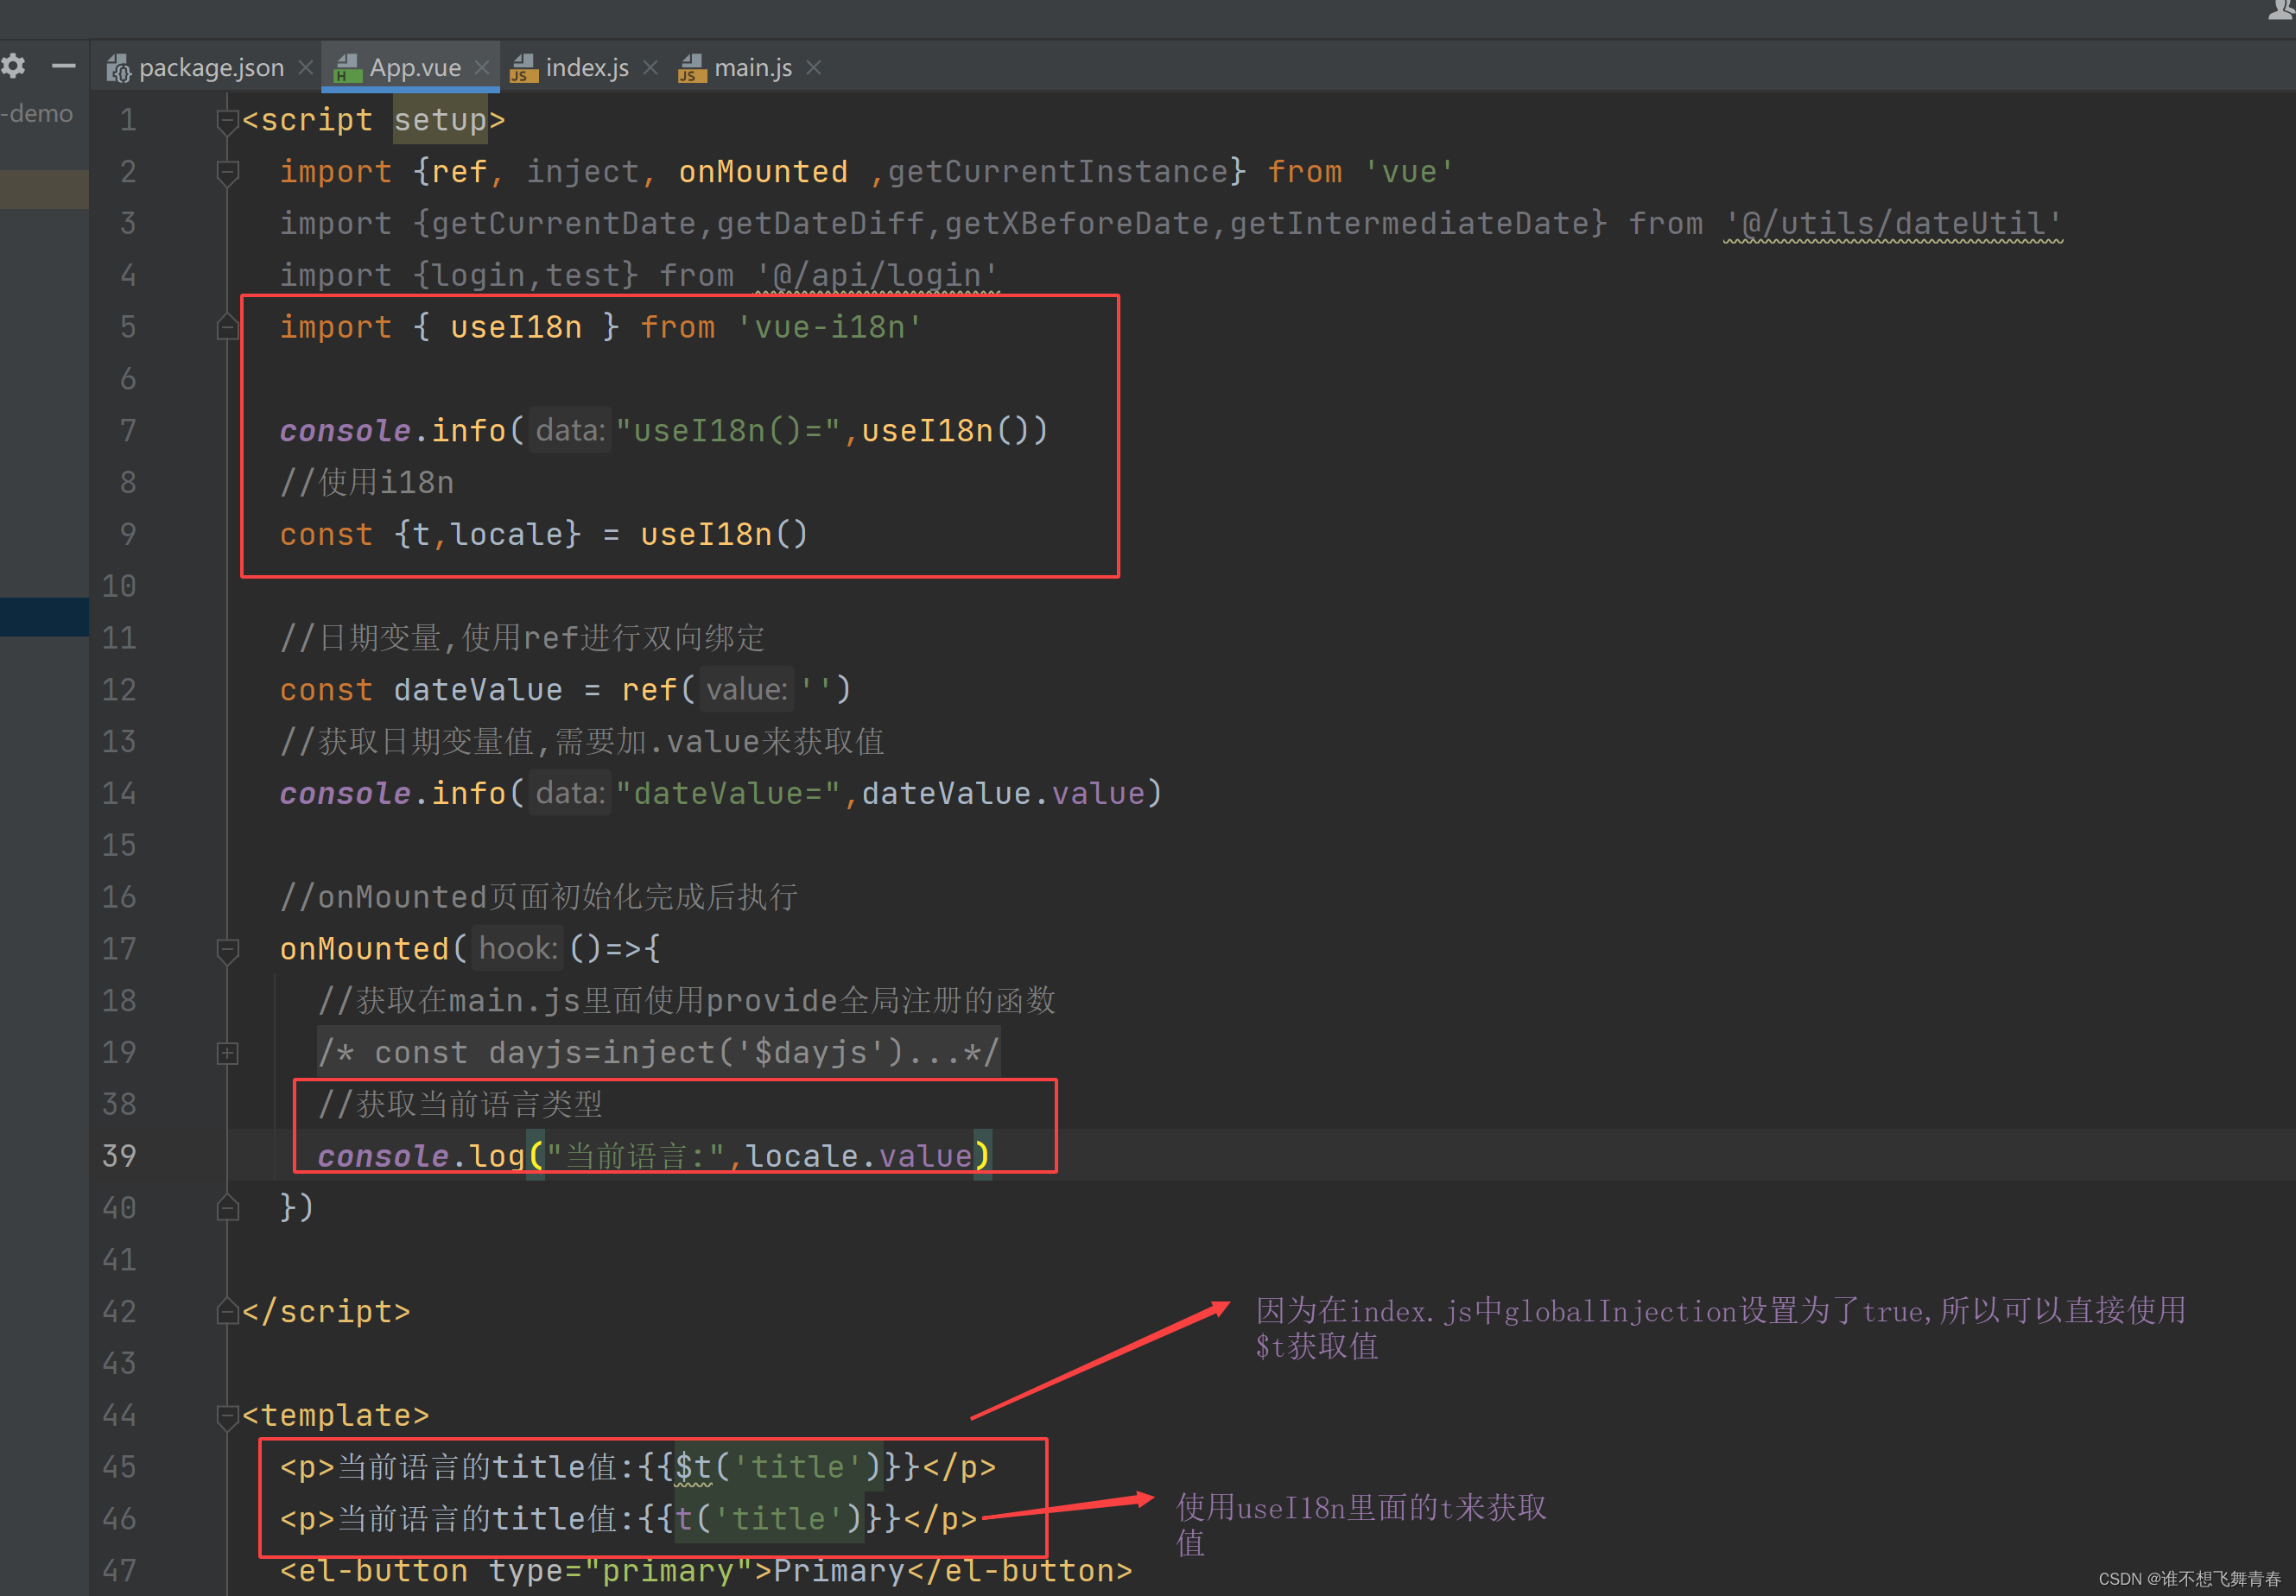Collapse the script setup block on line 1
Viewport: 2296px width, 1596px height.
228,121
